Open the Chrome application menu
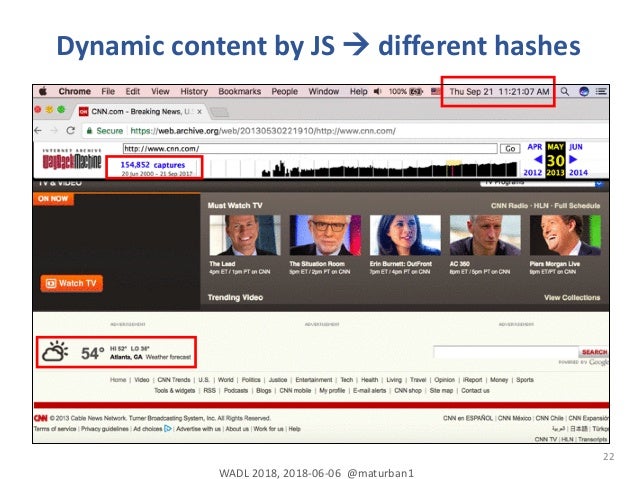This screenshot has width=638, height=479. (74, 92)
